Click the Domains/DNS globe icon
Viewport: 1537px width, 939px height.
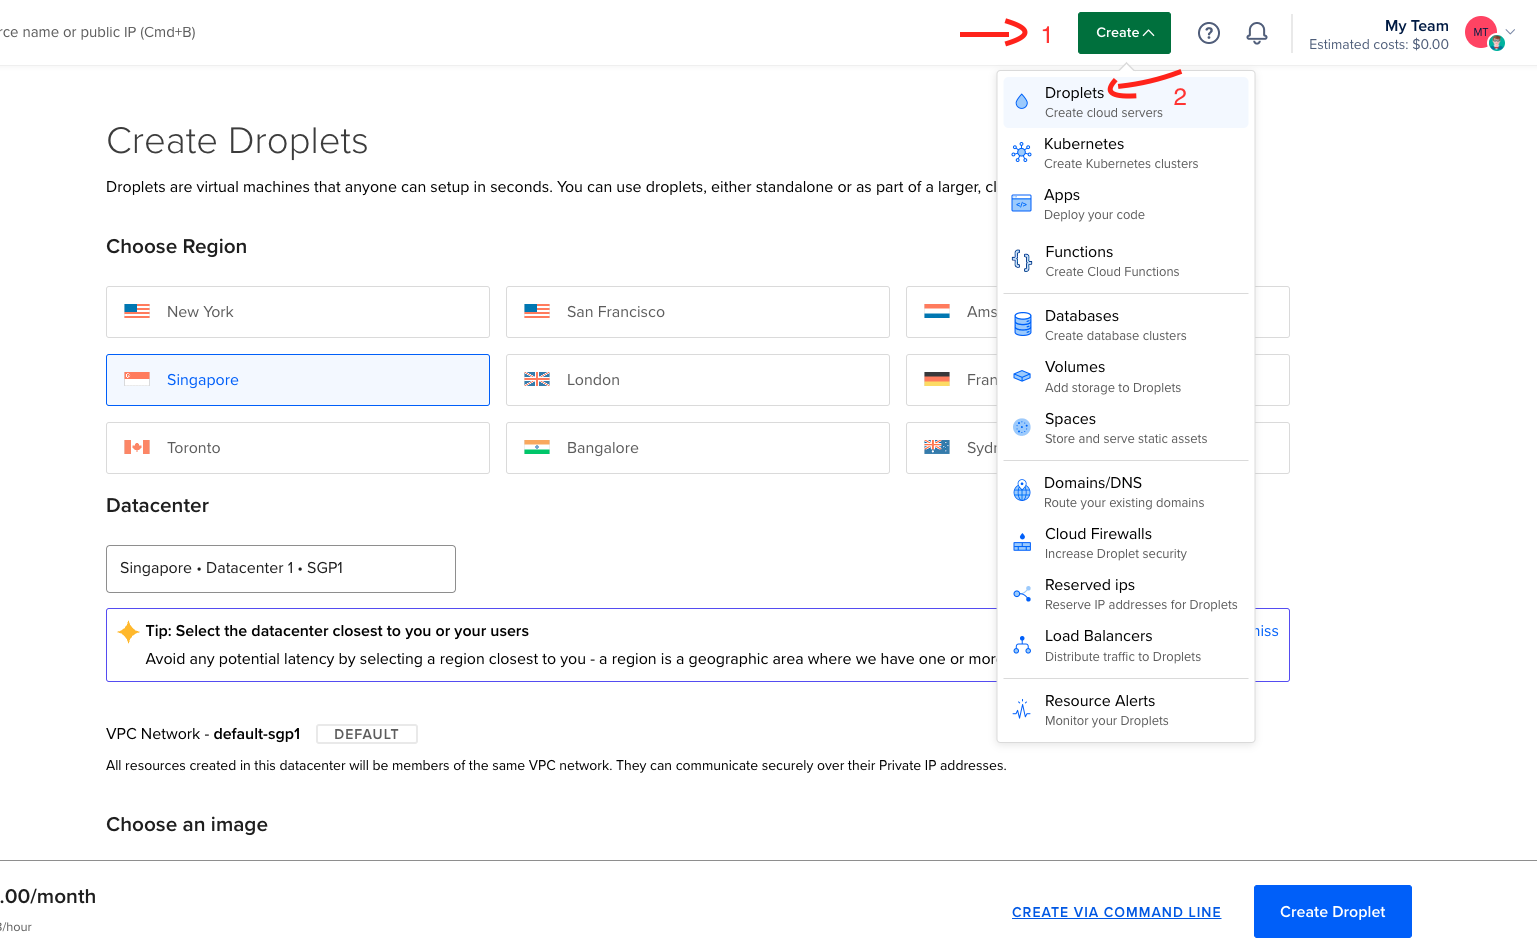[x=1021, y=491]
